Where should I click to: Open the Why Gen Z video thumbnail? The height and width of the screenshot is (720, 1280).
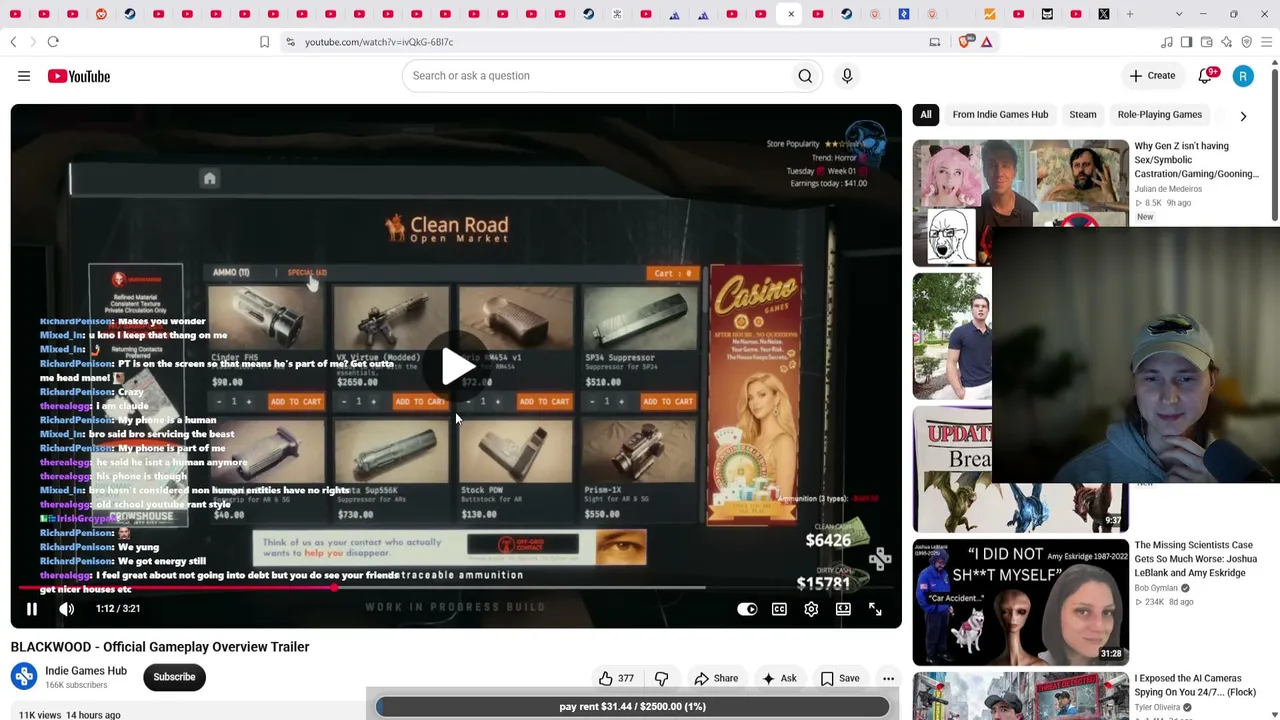[x=1020, y=202]
